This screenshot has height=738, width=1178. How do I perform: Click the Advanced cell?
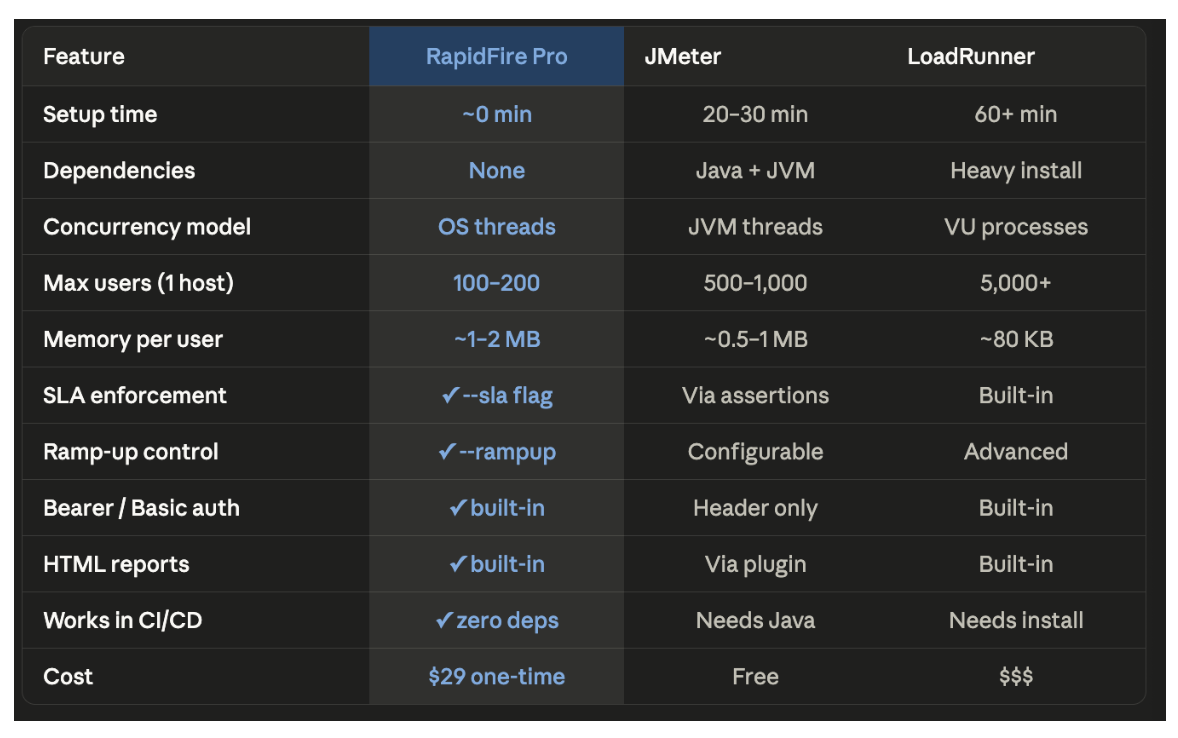(1016, 452)
